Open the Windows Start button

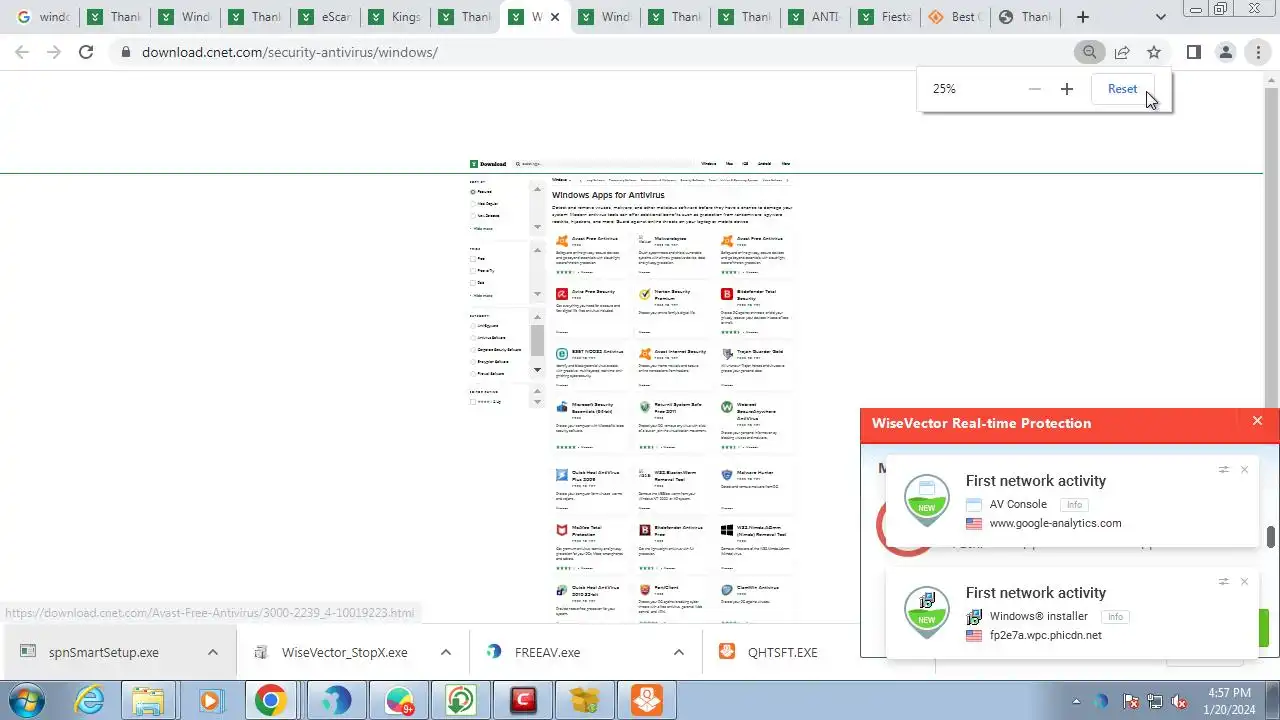point(27,699)
